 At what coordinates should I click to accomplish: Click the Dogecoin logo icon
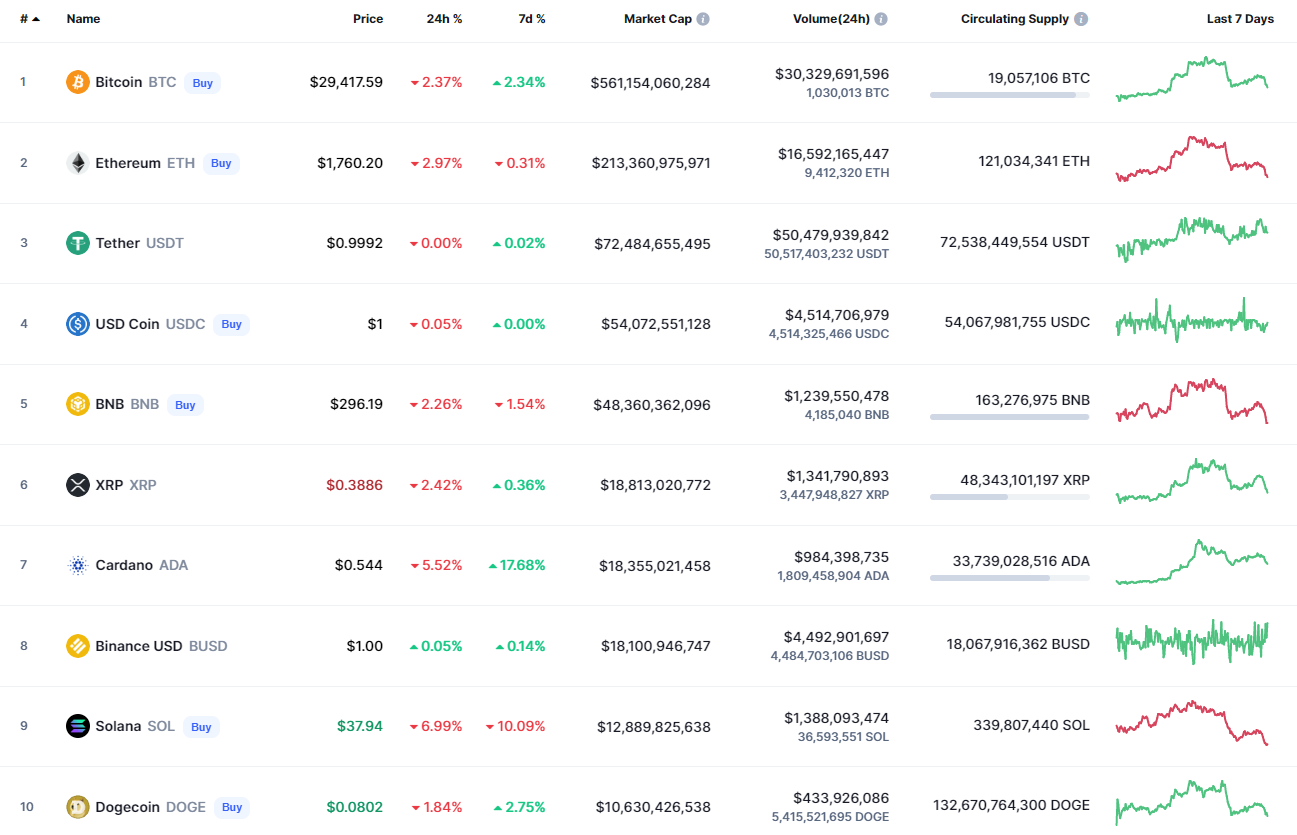coord(78,807)
